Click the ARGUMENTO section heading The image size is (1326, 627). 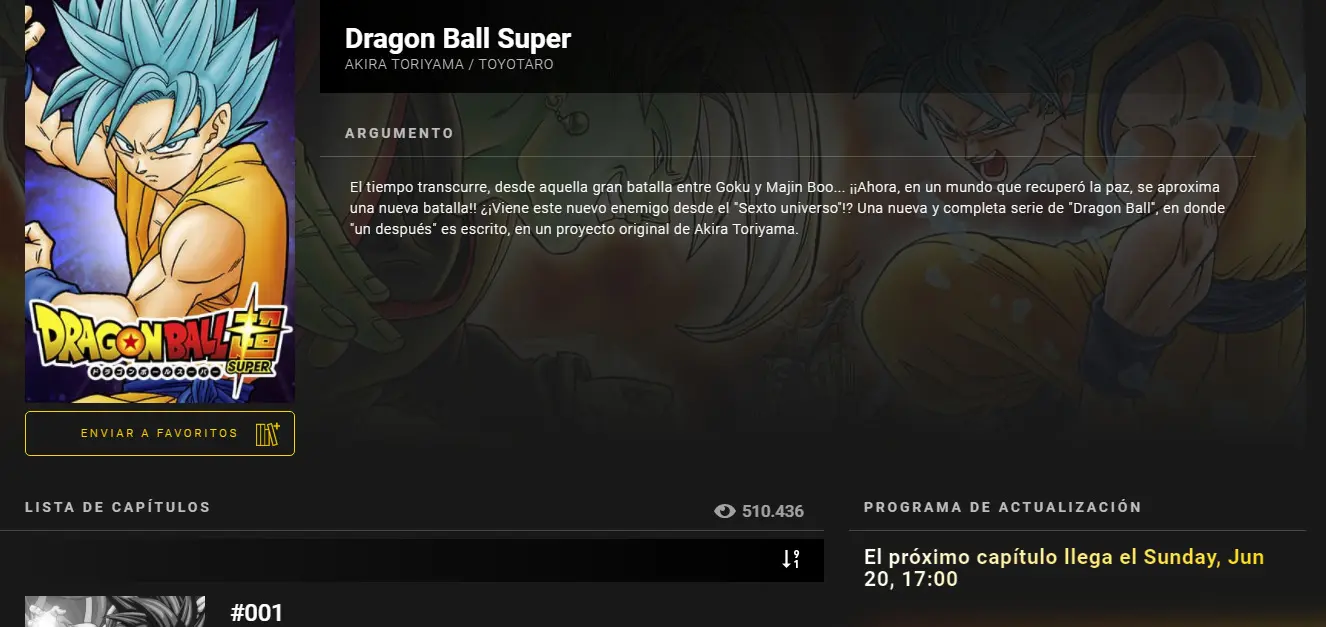[x=399, y=133]
